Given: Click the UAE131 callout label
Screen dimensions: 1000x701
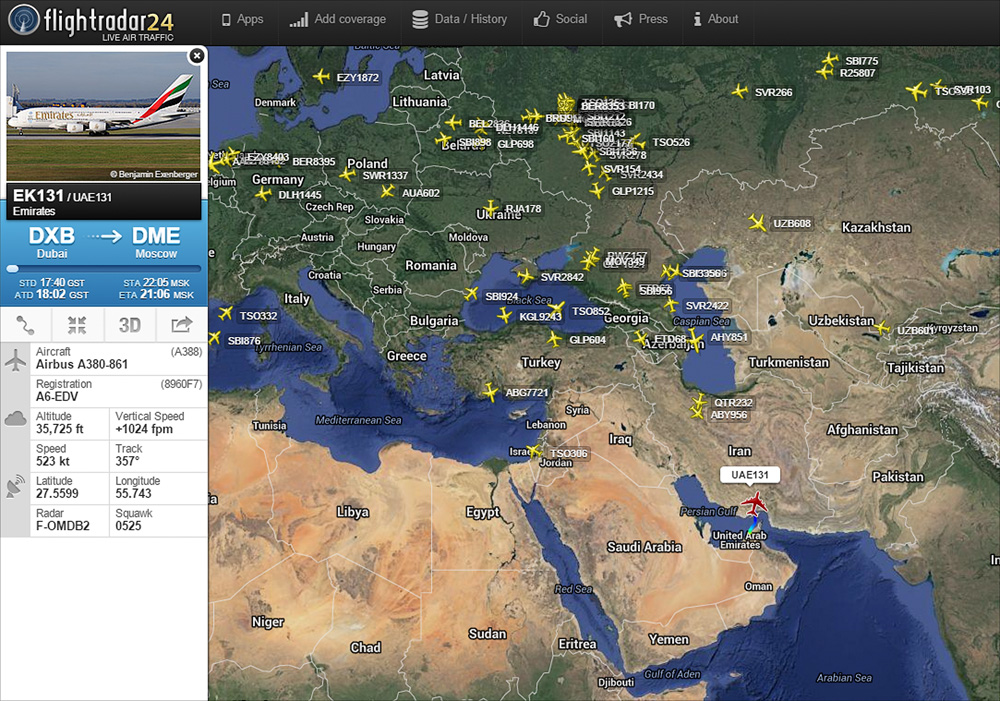Looking at the screenshot, I should 750,475.
